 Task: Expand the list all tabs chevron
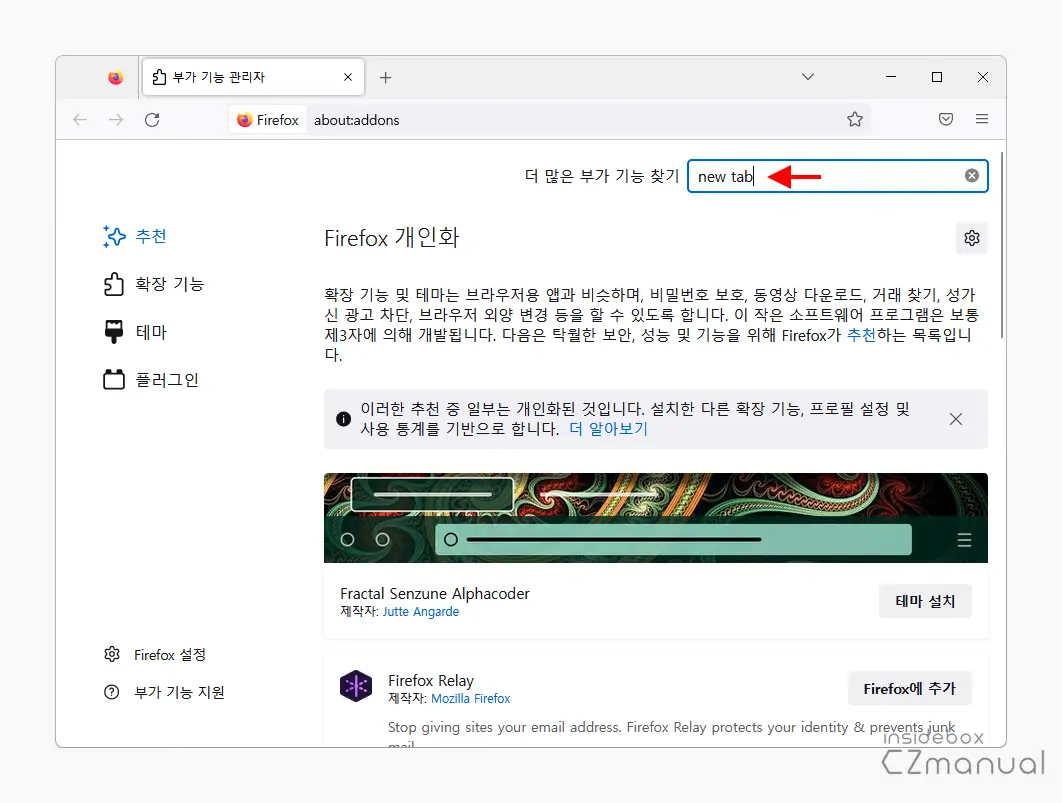[807, 77]
